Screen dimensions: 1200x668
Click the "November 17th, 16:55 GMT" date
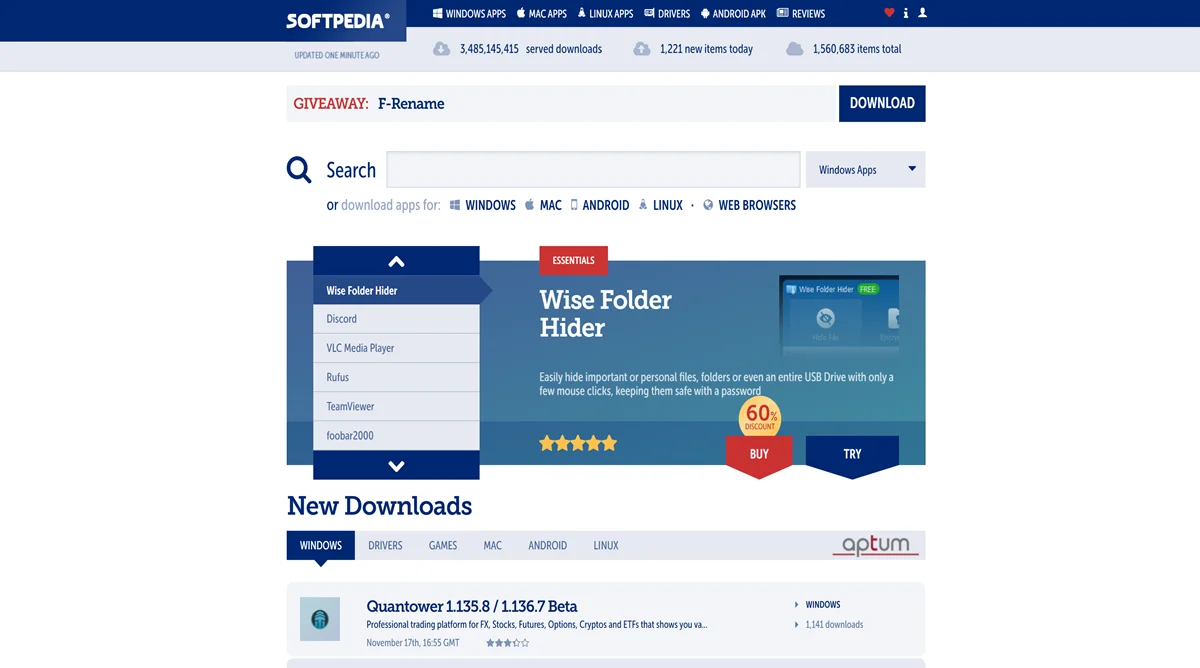click(413, 643)
